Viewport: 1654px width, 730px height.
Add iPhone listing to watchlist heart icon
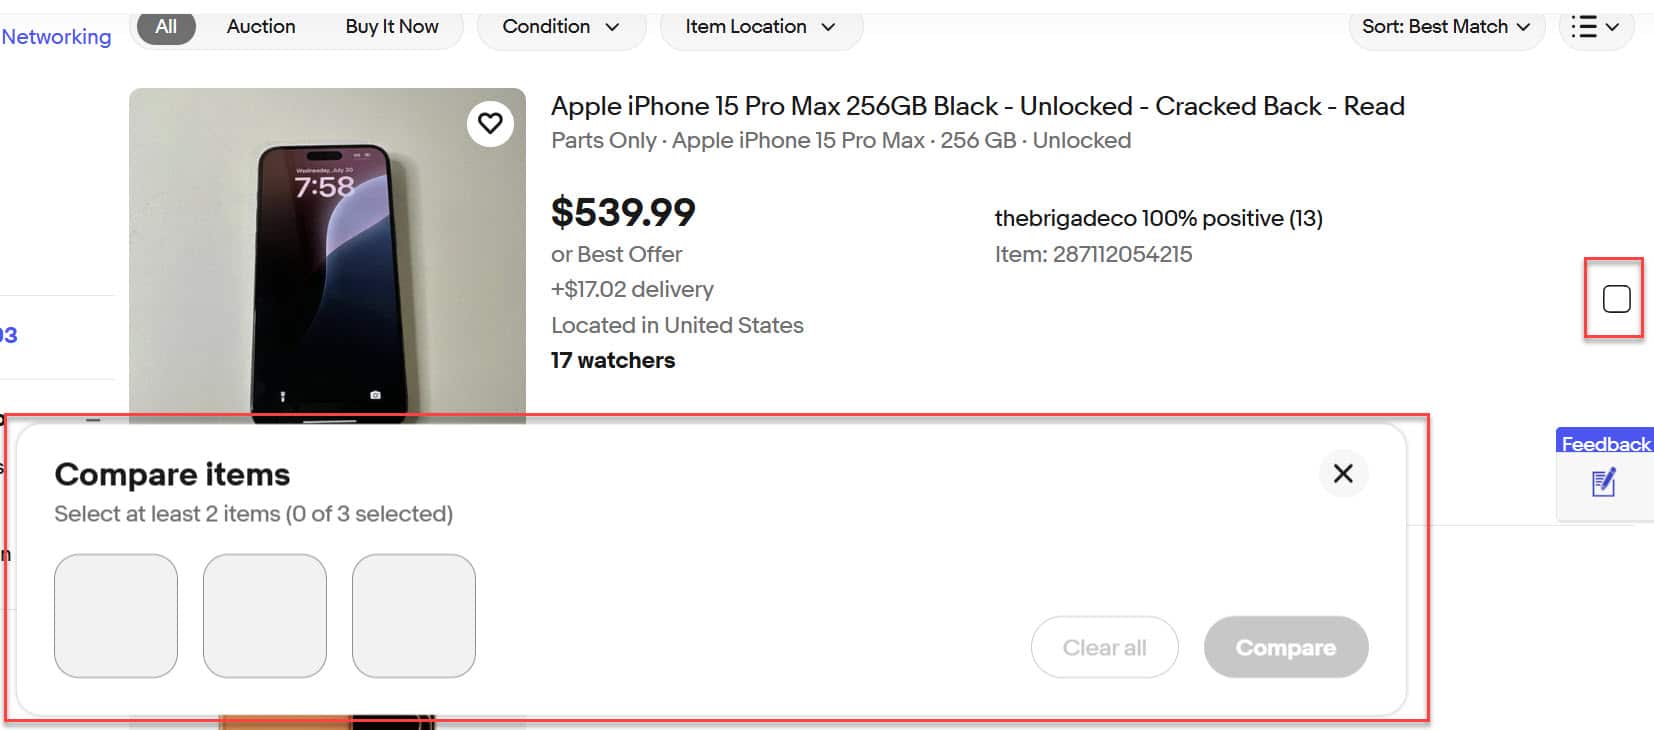(x=490, y=123)
